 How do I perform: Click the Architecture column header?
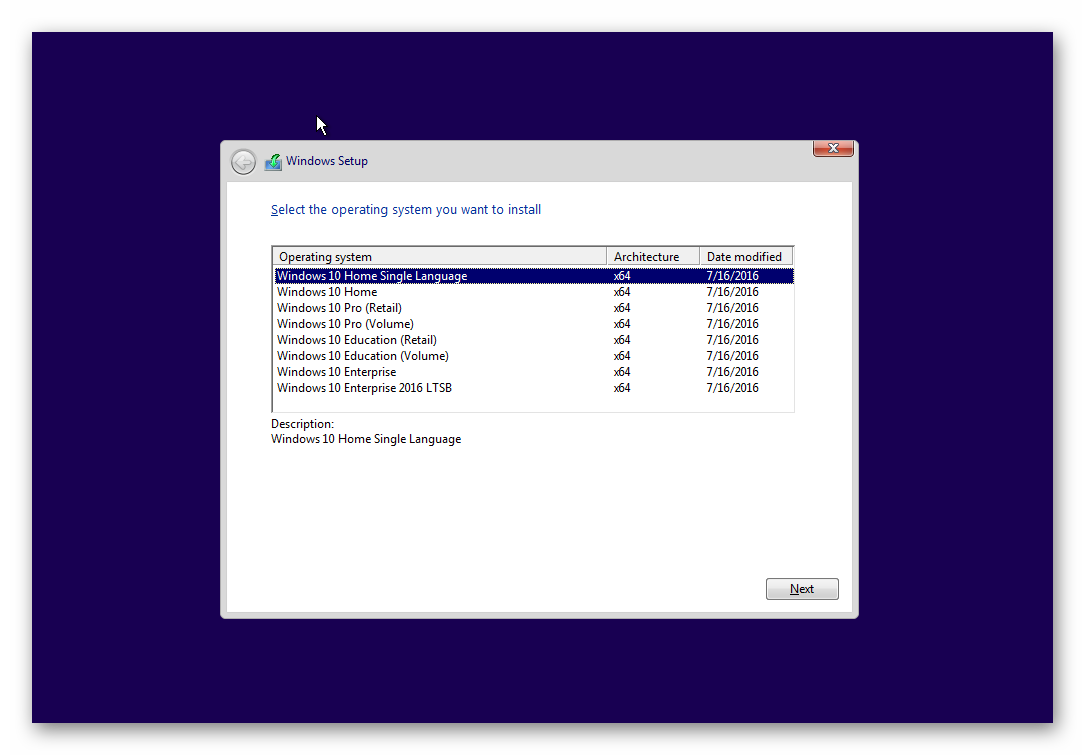[x=653, y=257]
